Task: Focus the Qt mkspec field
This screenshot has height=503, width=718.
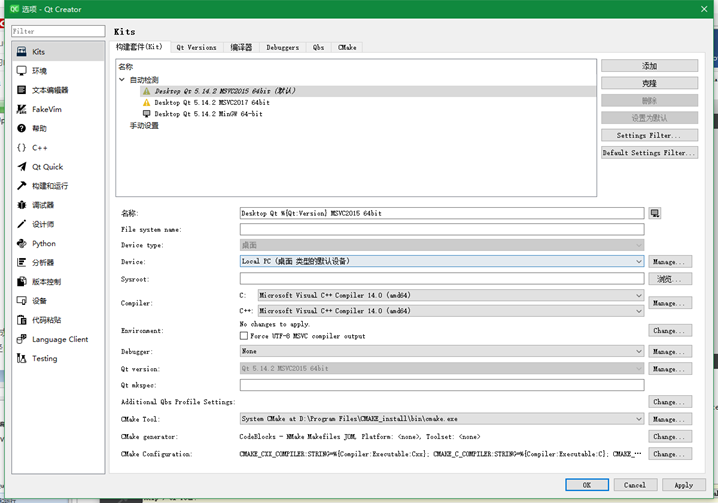Action: [442, 385]
